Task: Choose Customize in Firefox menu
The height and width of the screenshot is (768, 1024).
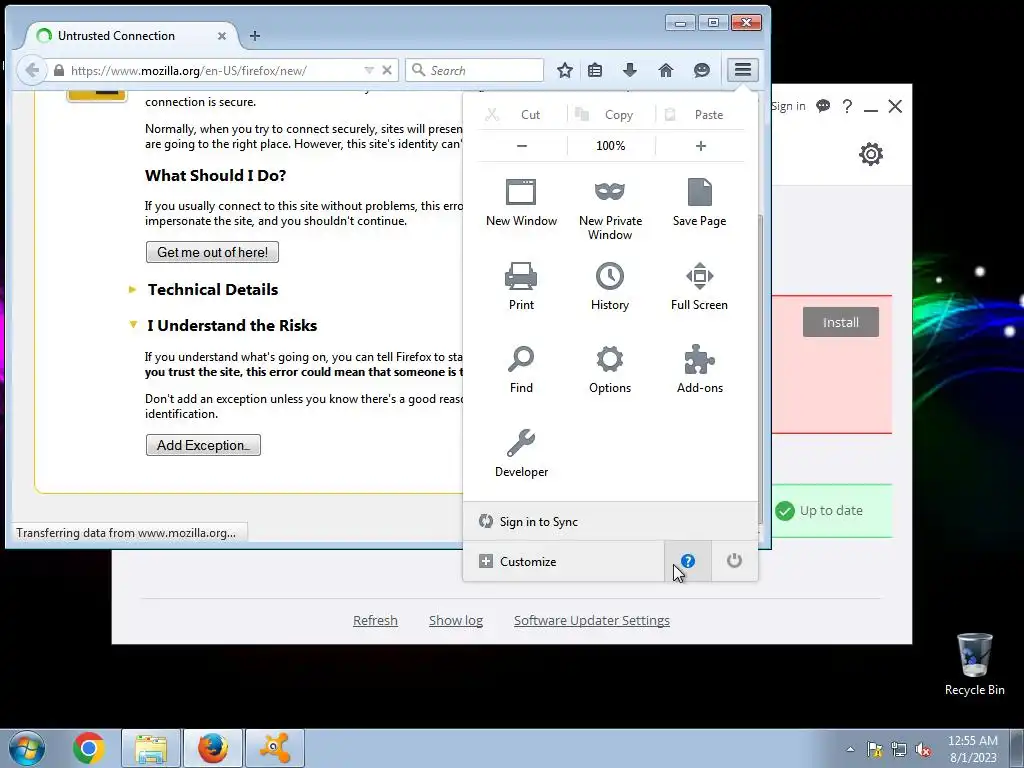Action: [564, 561]
